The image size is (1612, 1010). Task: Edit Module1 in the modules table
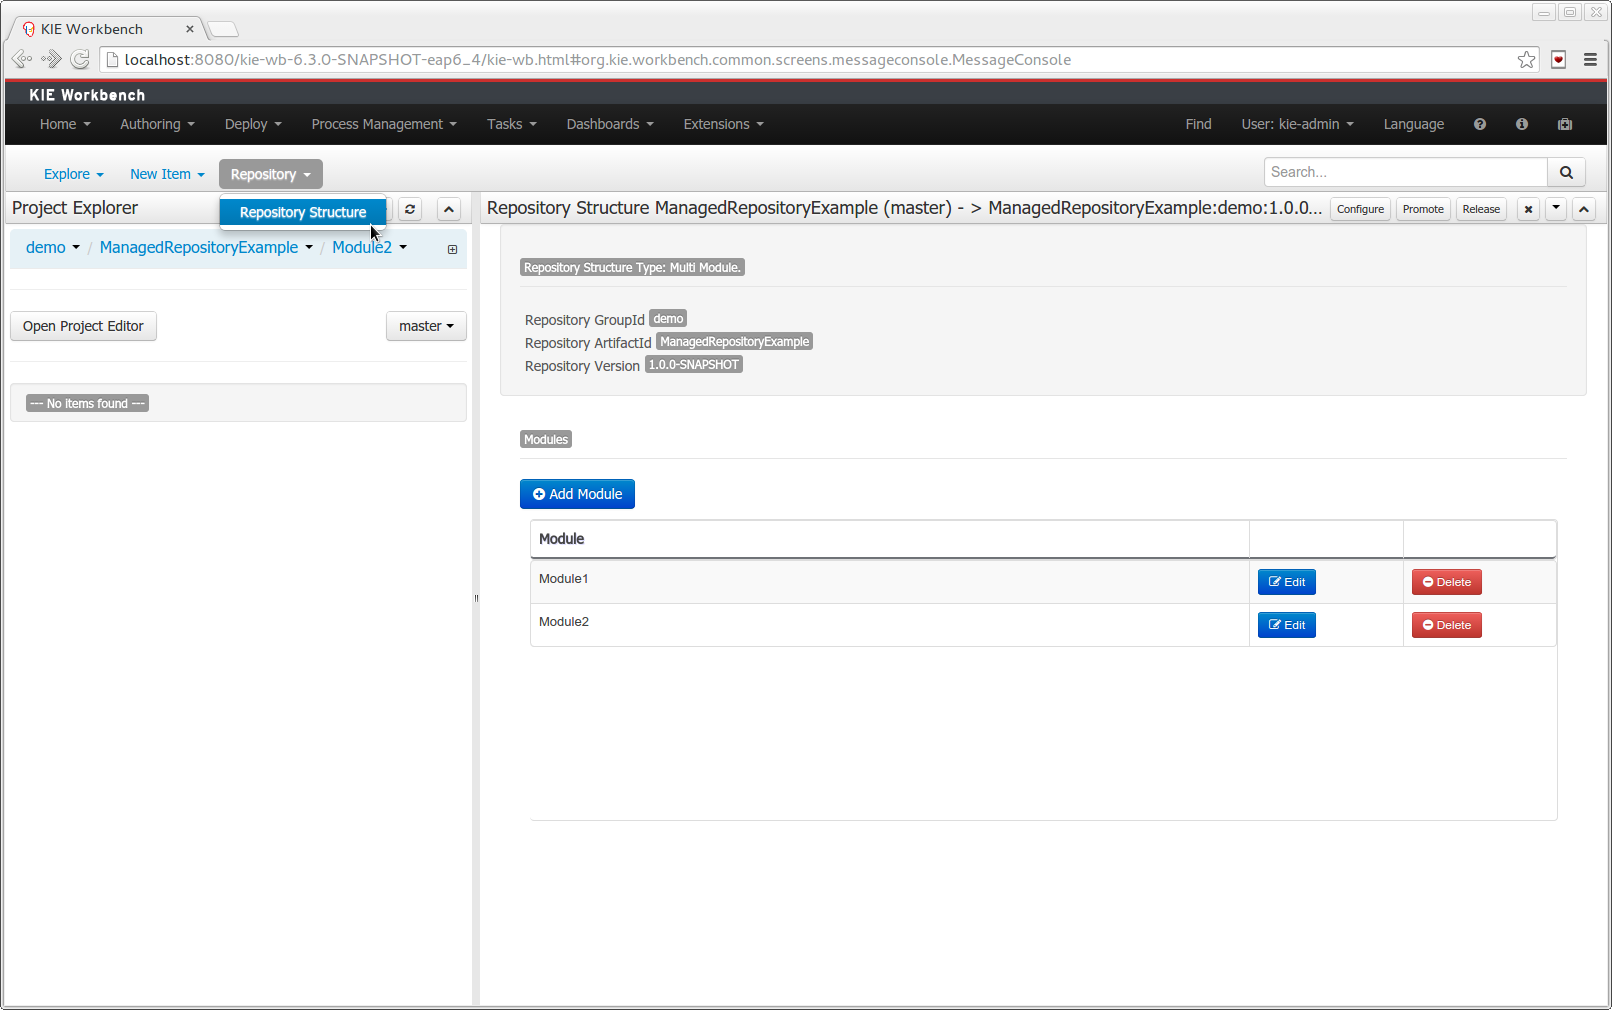(x=1286, y=582)
